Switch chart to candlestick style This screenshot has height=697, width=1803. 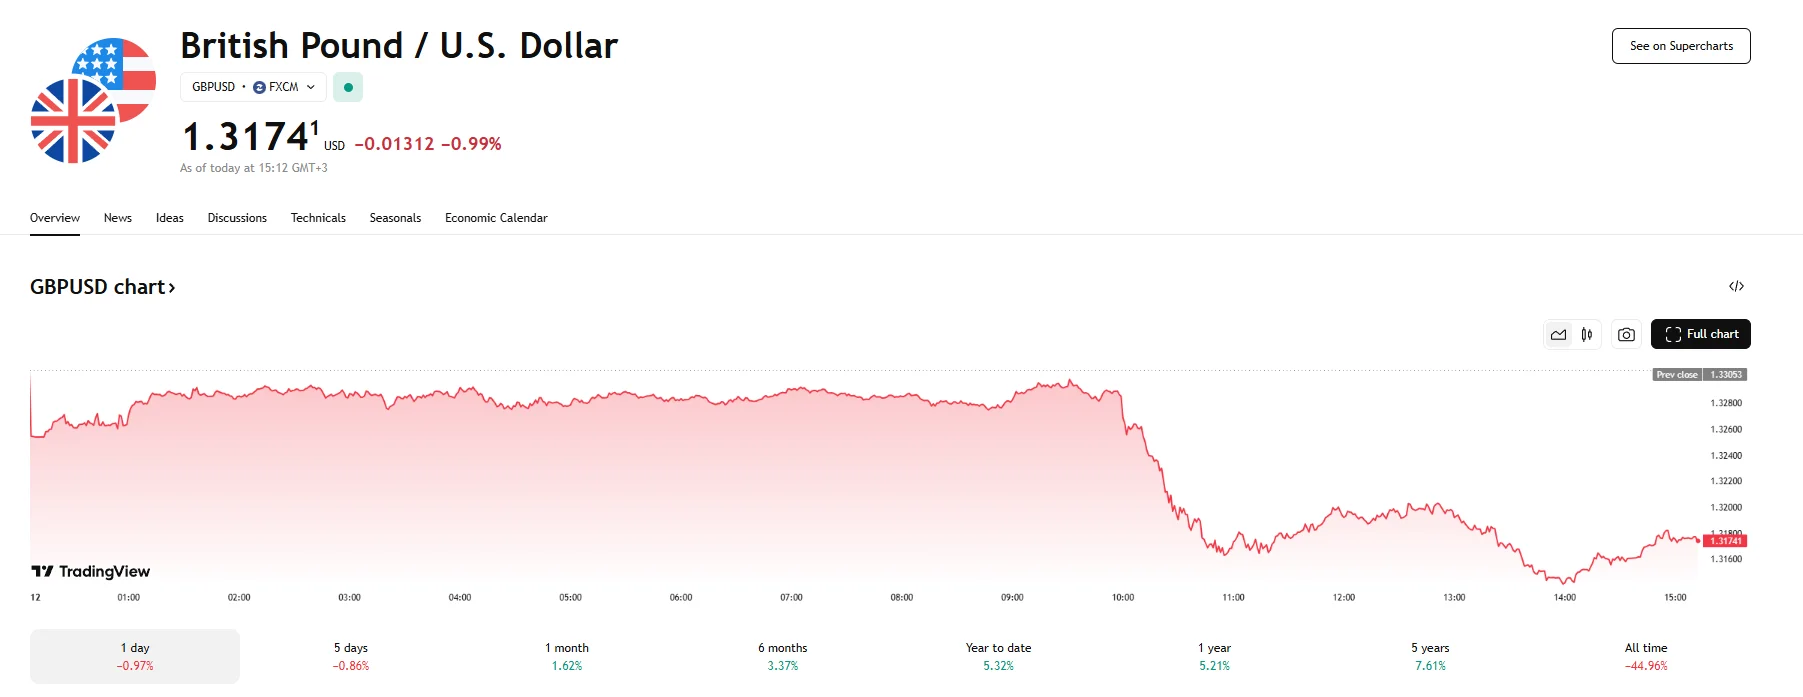(x=1587, y=335)
